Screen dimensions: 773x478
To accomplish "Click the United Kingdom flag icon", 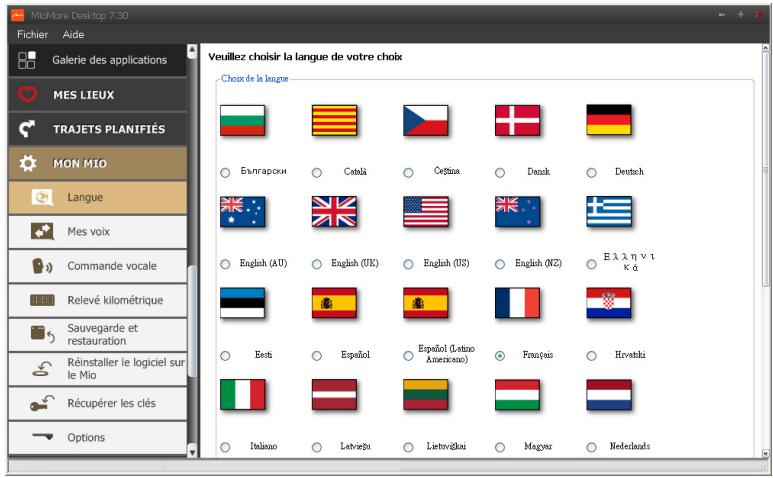I will click(334, 212).
